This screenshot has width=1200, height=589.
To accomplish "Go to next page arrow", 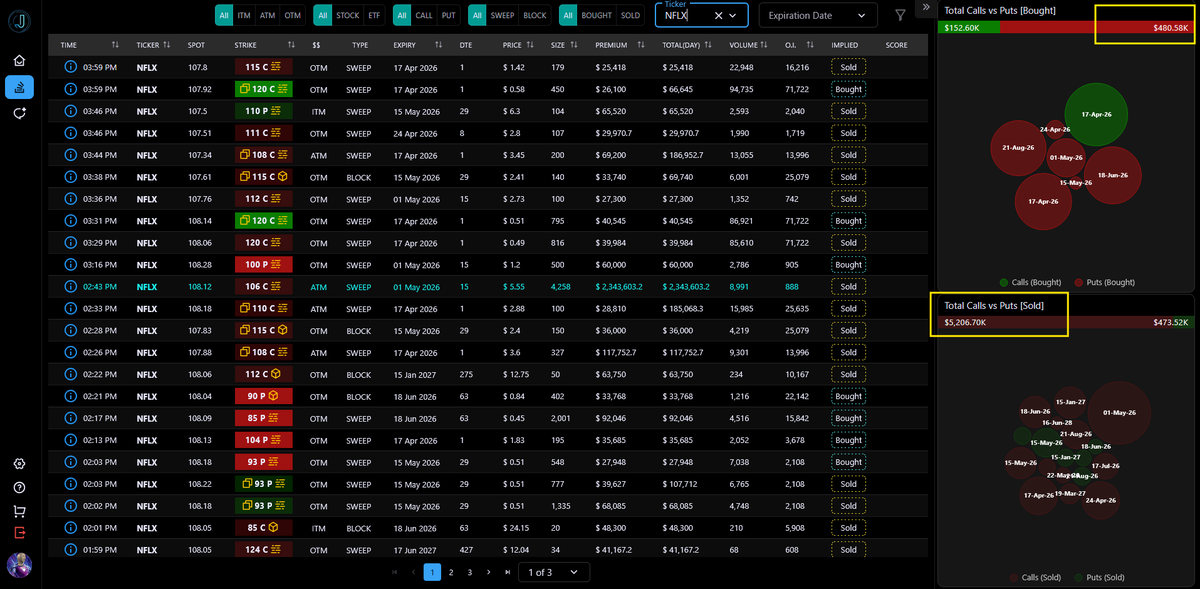I will 489,572.
